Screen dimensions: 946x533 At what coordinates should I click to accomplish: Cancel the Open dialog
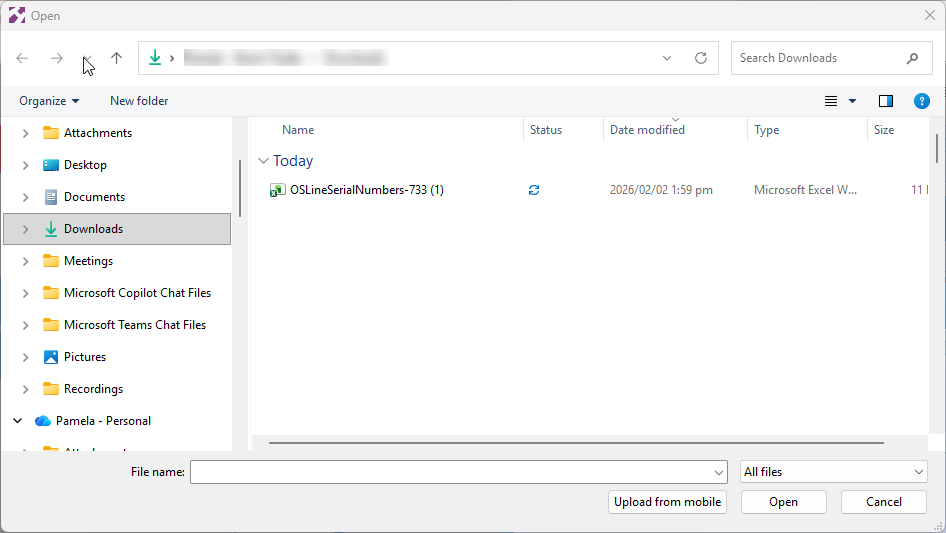click(884, 502)
